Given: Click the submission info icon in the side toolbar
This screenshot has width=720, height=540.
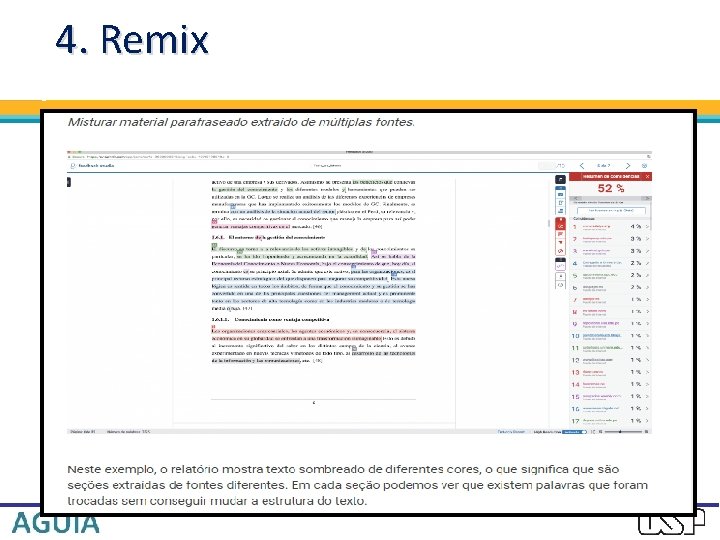Looking at the screenshot, I should (x=560, y=285).
